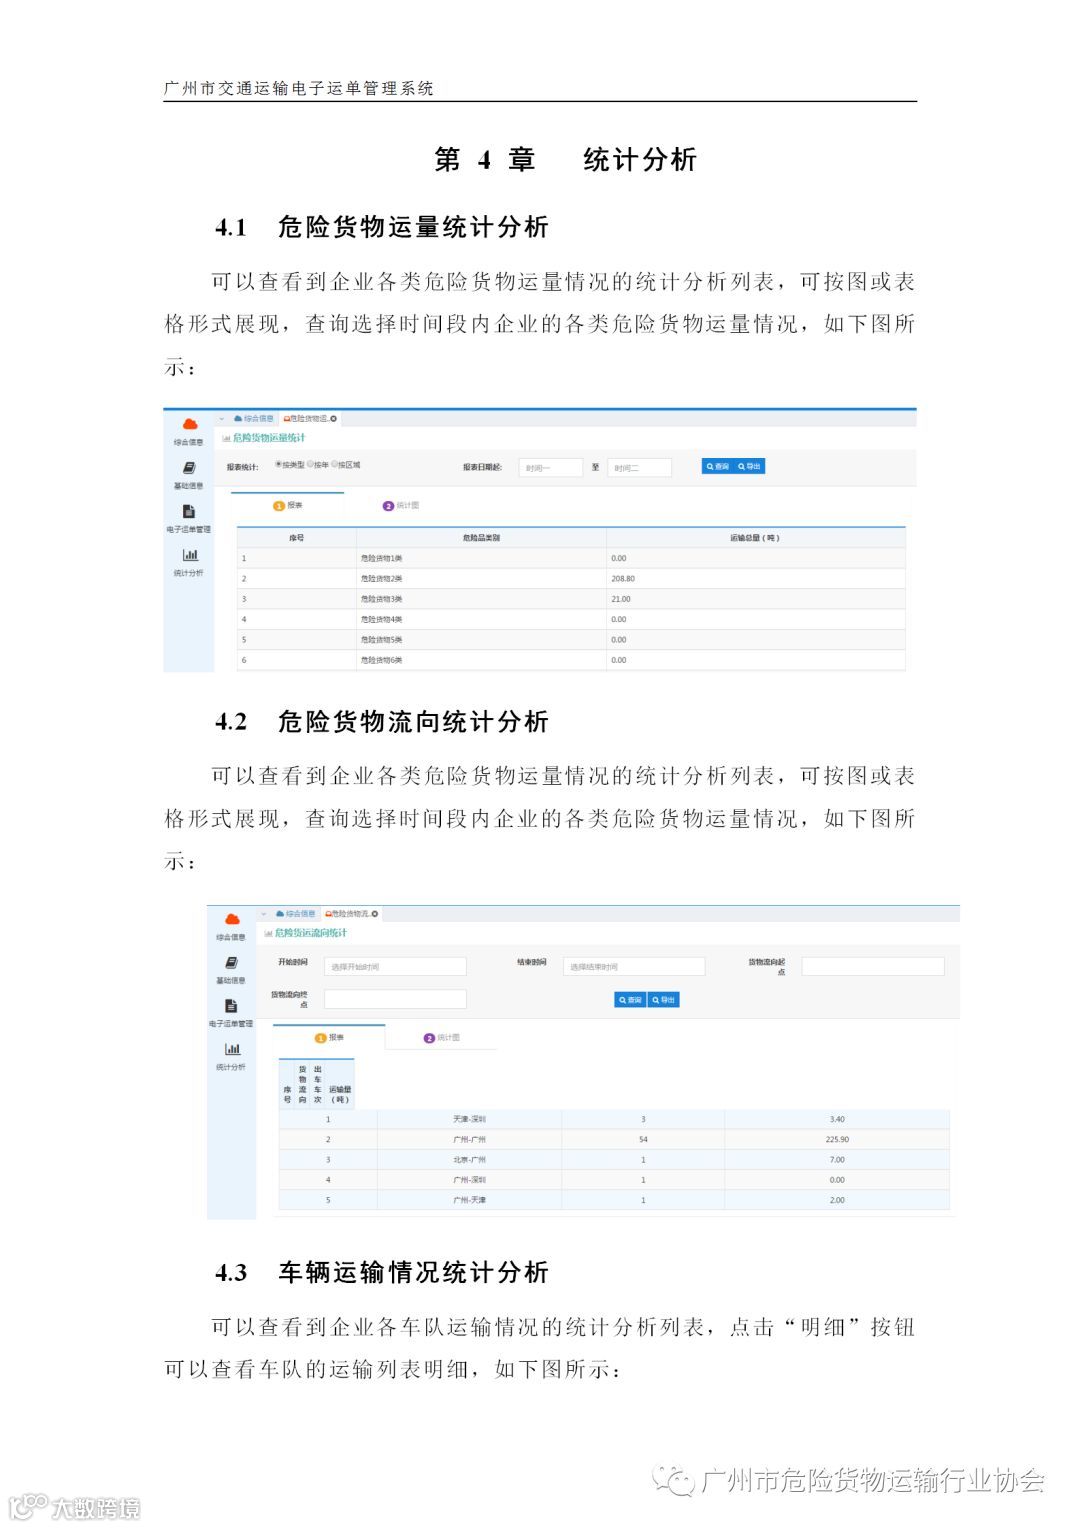Click 查询 button in 运量统计 screenshot
This screenshot has height=1528, width=1080.
[x=718, y=467]
